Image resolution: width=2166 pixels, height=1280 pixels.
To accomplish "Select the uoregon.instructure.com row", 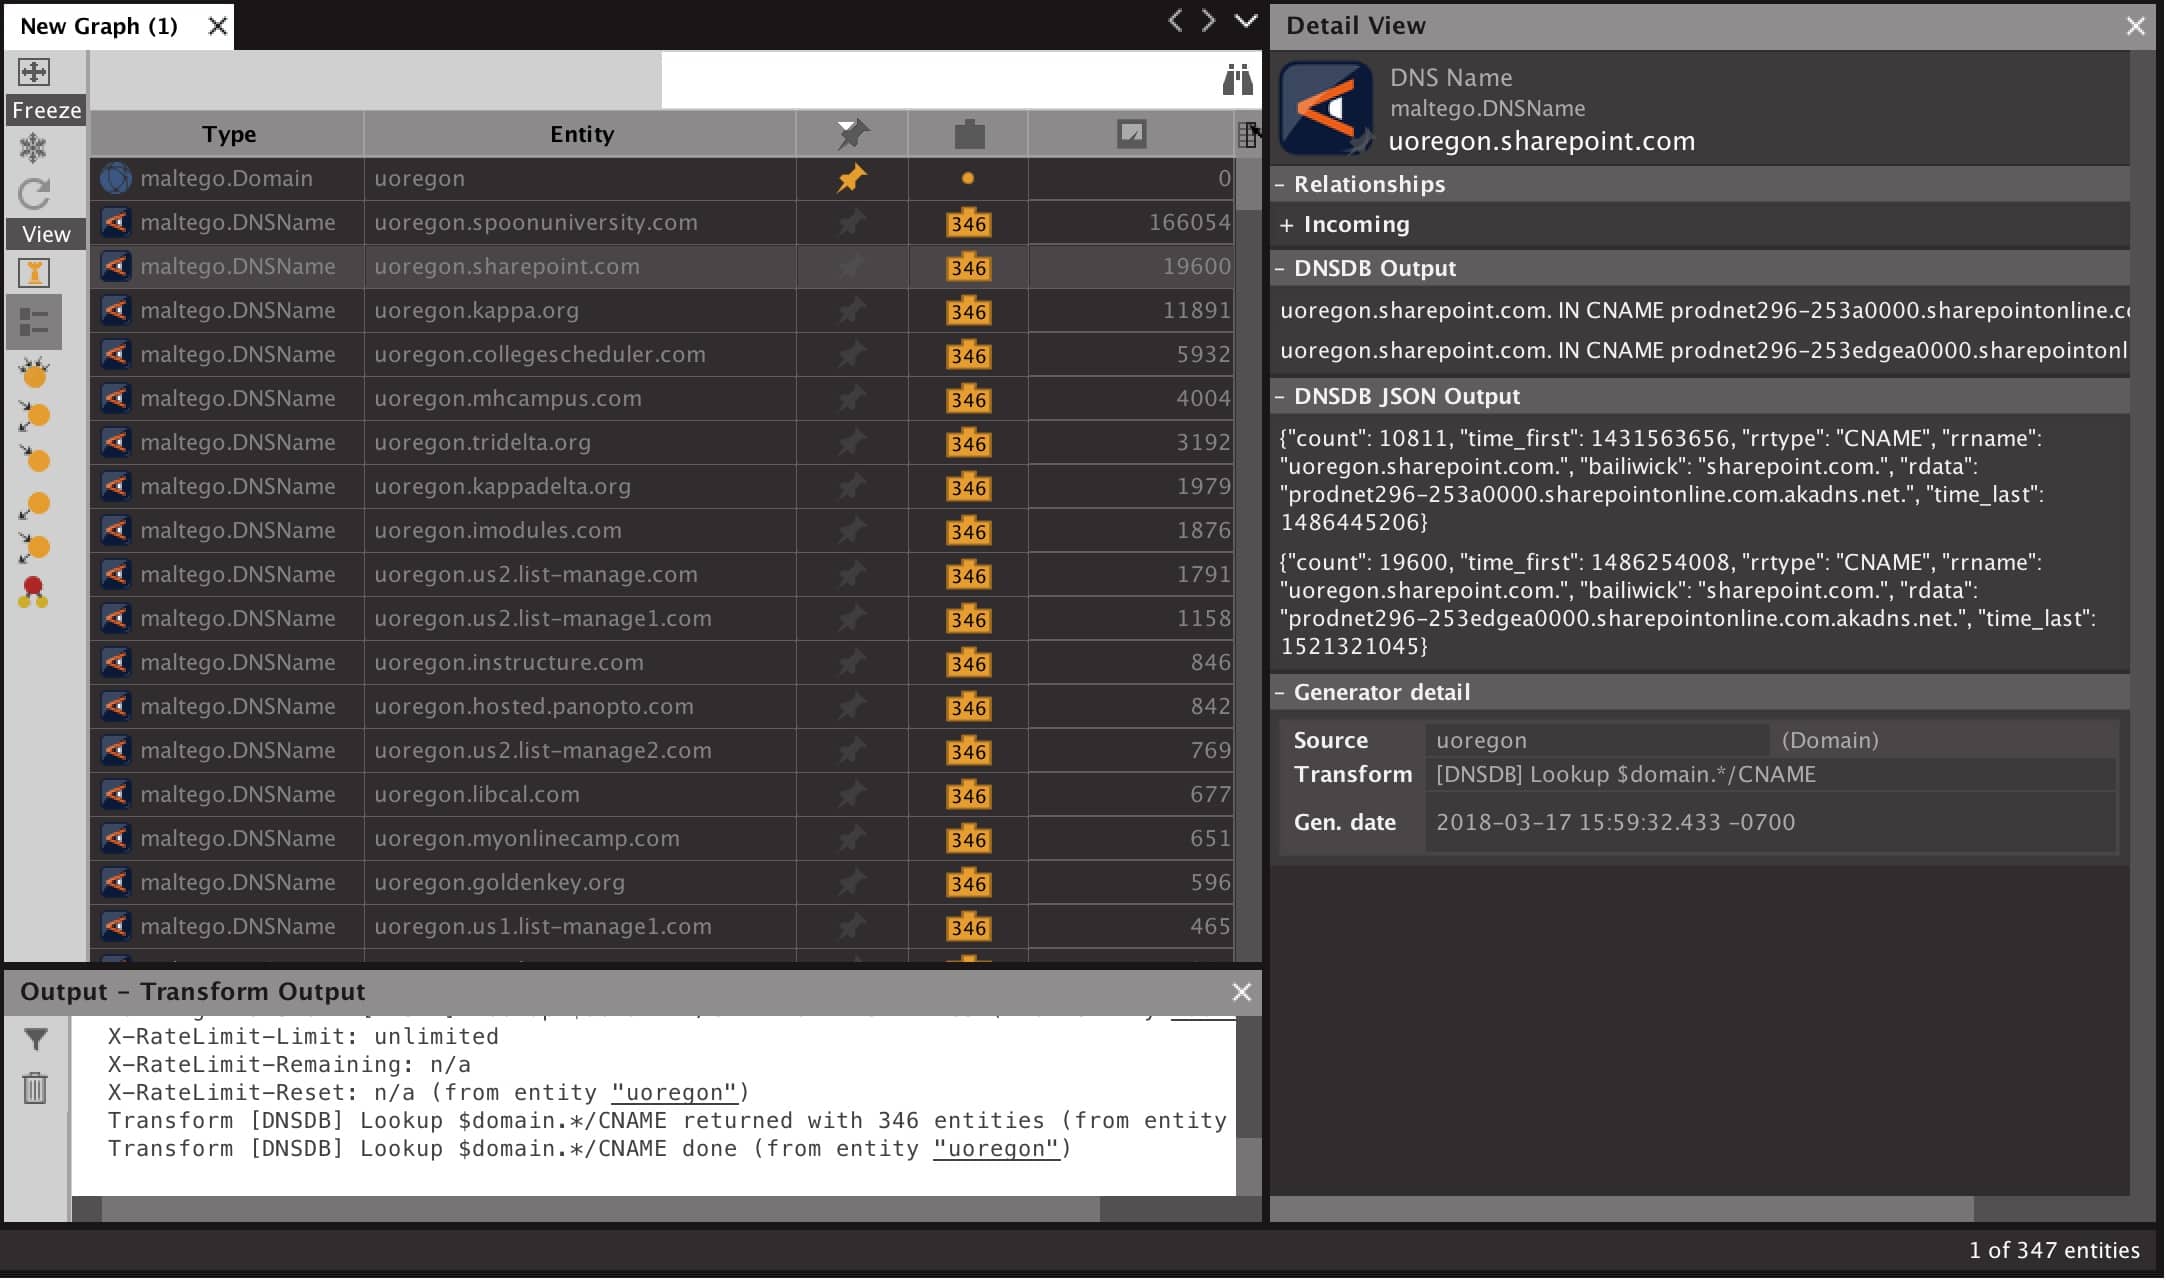I will (662, 662).
